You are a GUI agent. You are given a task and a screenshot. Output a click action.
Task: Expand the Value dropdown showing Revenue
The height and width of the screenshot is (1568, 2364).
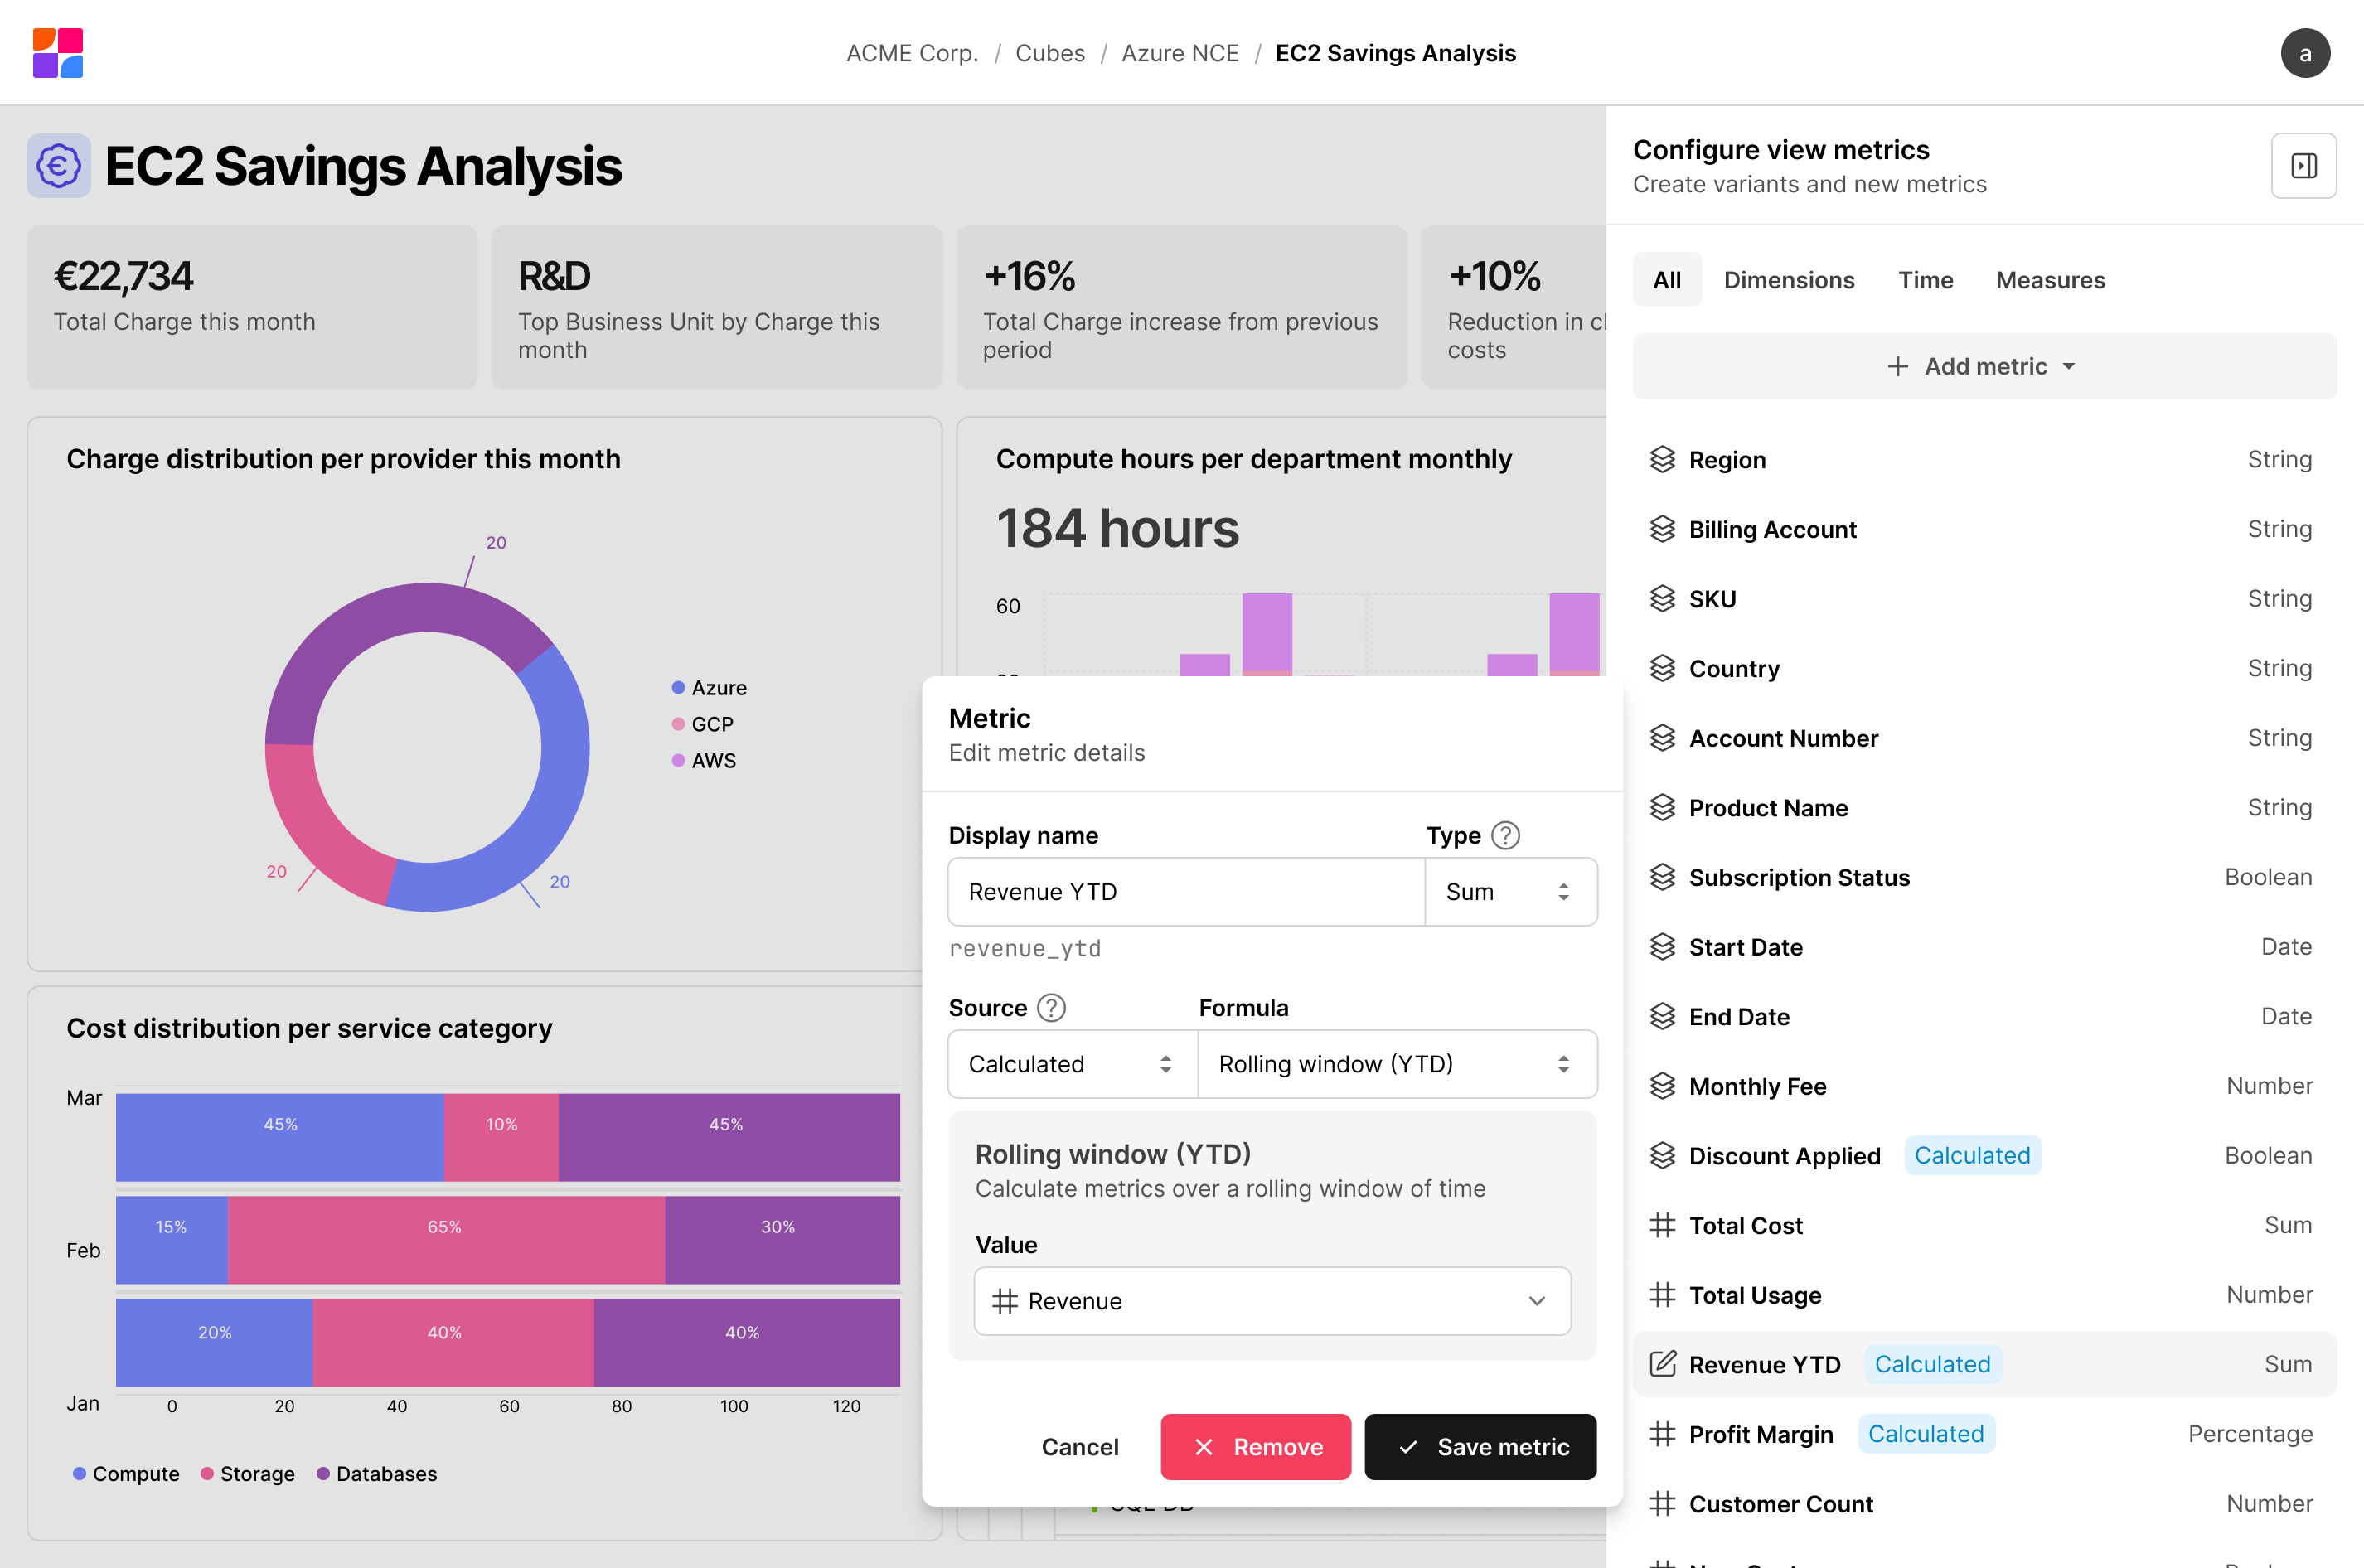[x=1272, y=1301]
